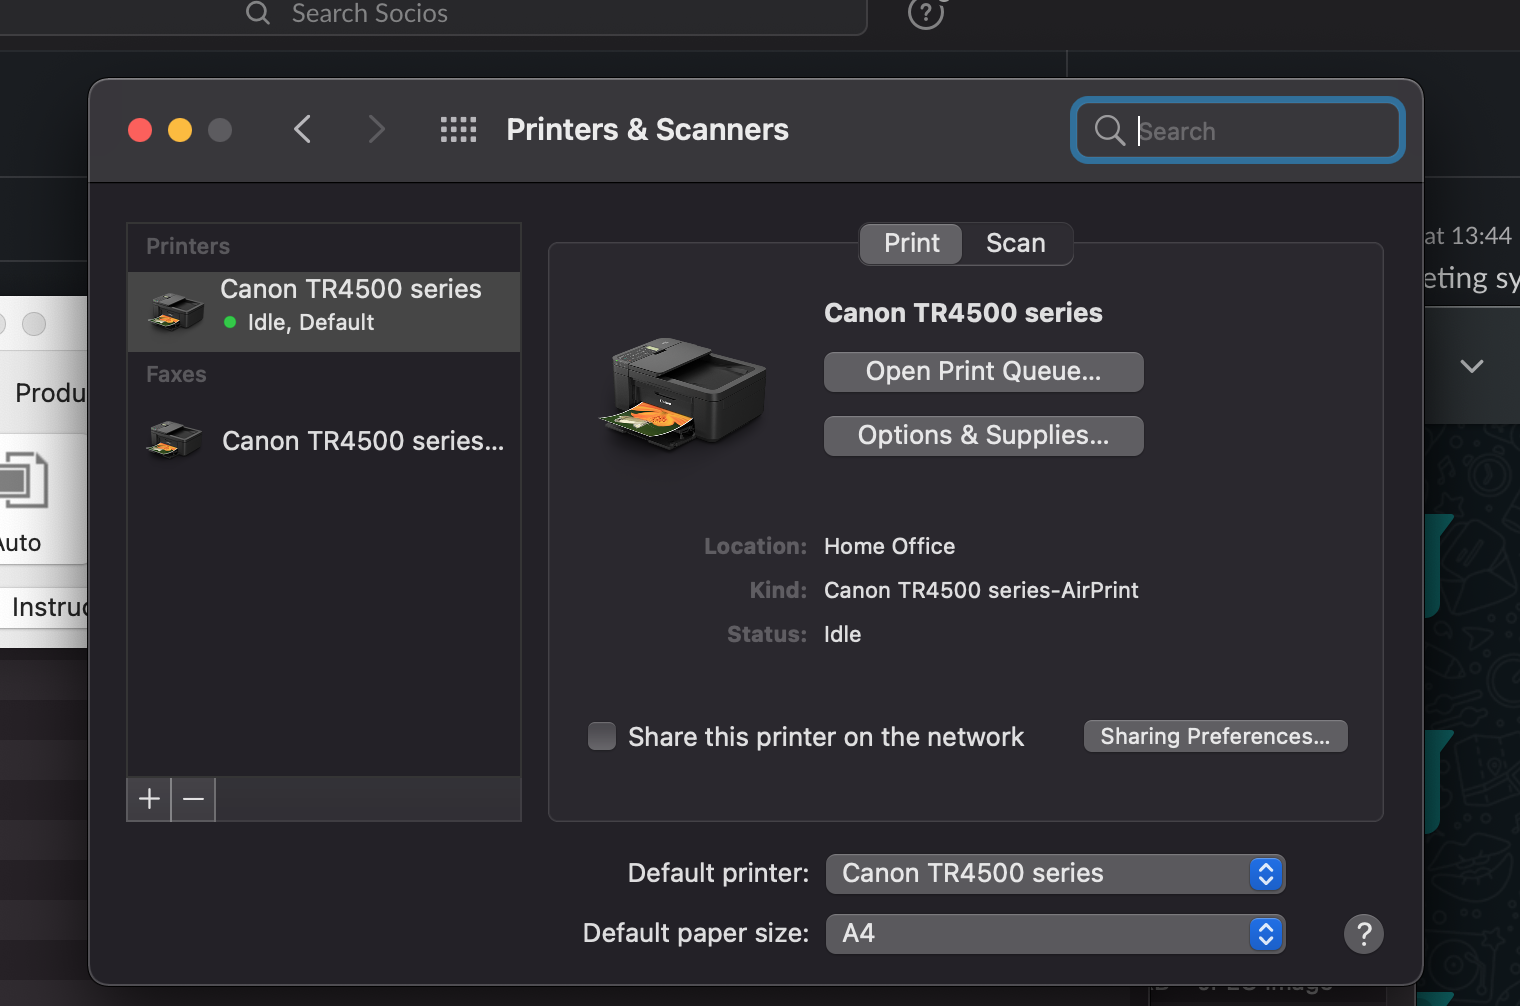Image resolution: width=1520 pixels, height=1006 pixels.
Task: Remove the selected printer with the minus button
Action: 194,799
